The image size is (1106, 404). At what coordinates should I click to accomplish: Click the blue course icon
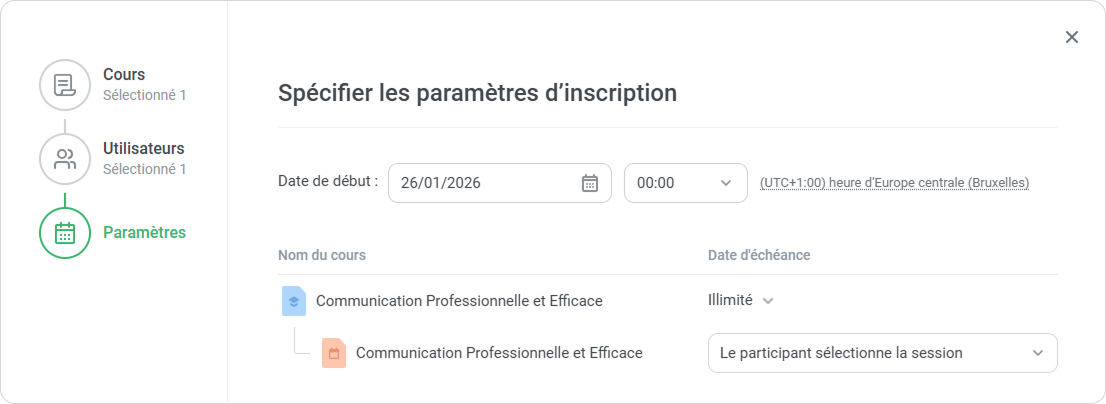click(x=293, y=300)
